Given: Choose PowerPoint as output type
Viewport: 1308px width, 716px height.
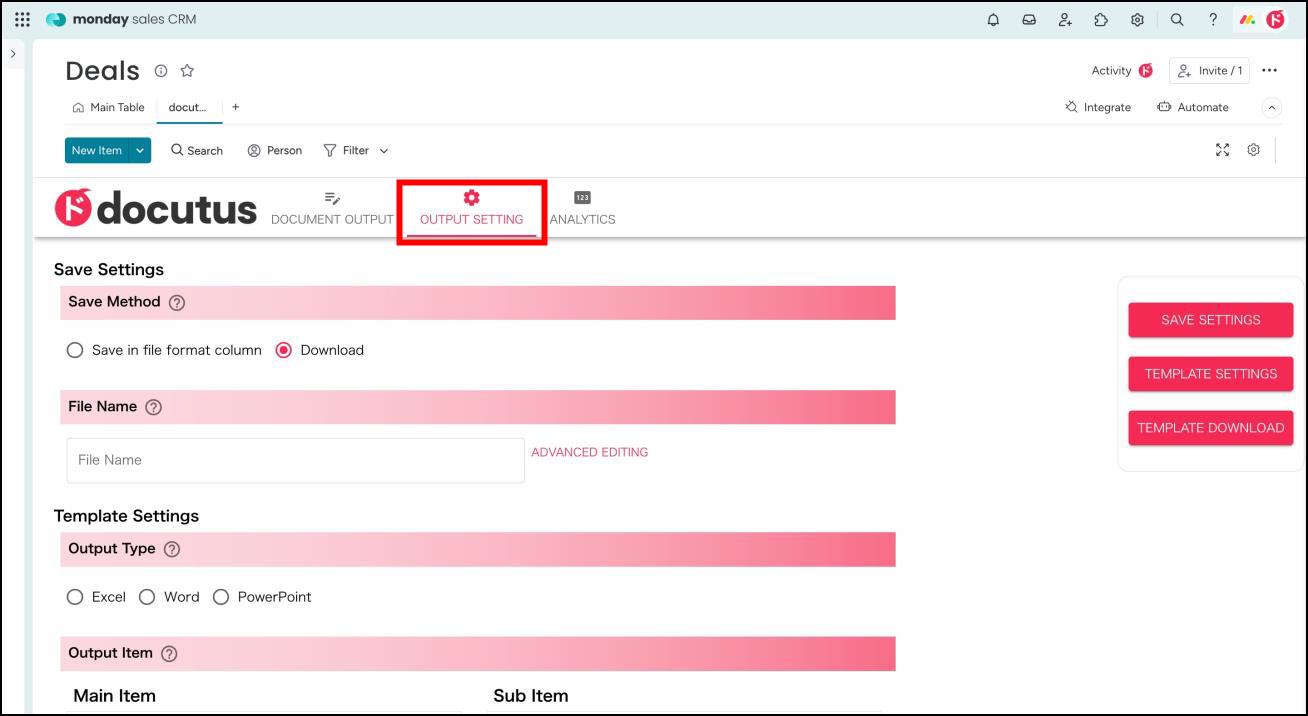Looking at the screenshot, I should tap(221, 597).
